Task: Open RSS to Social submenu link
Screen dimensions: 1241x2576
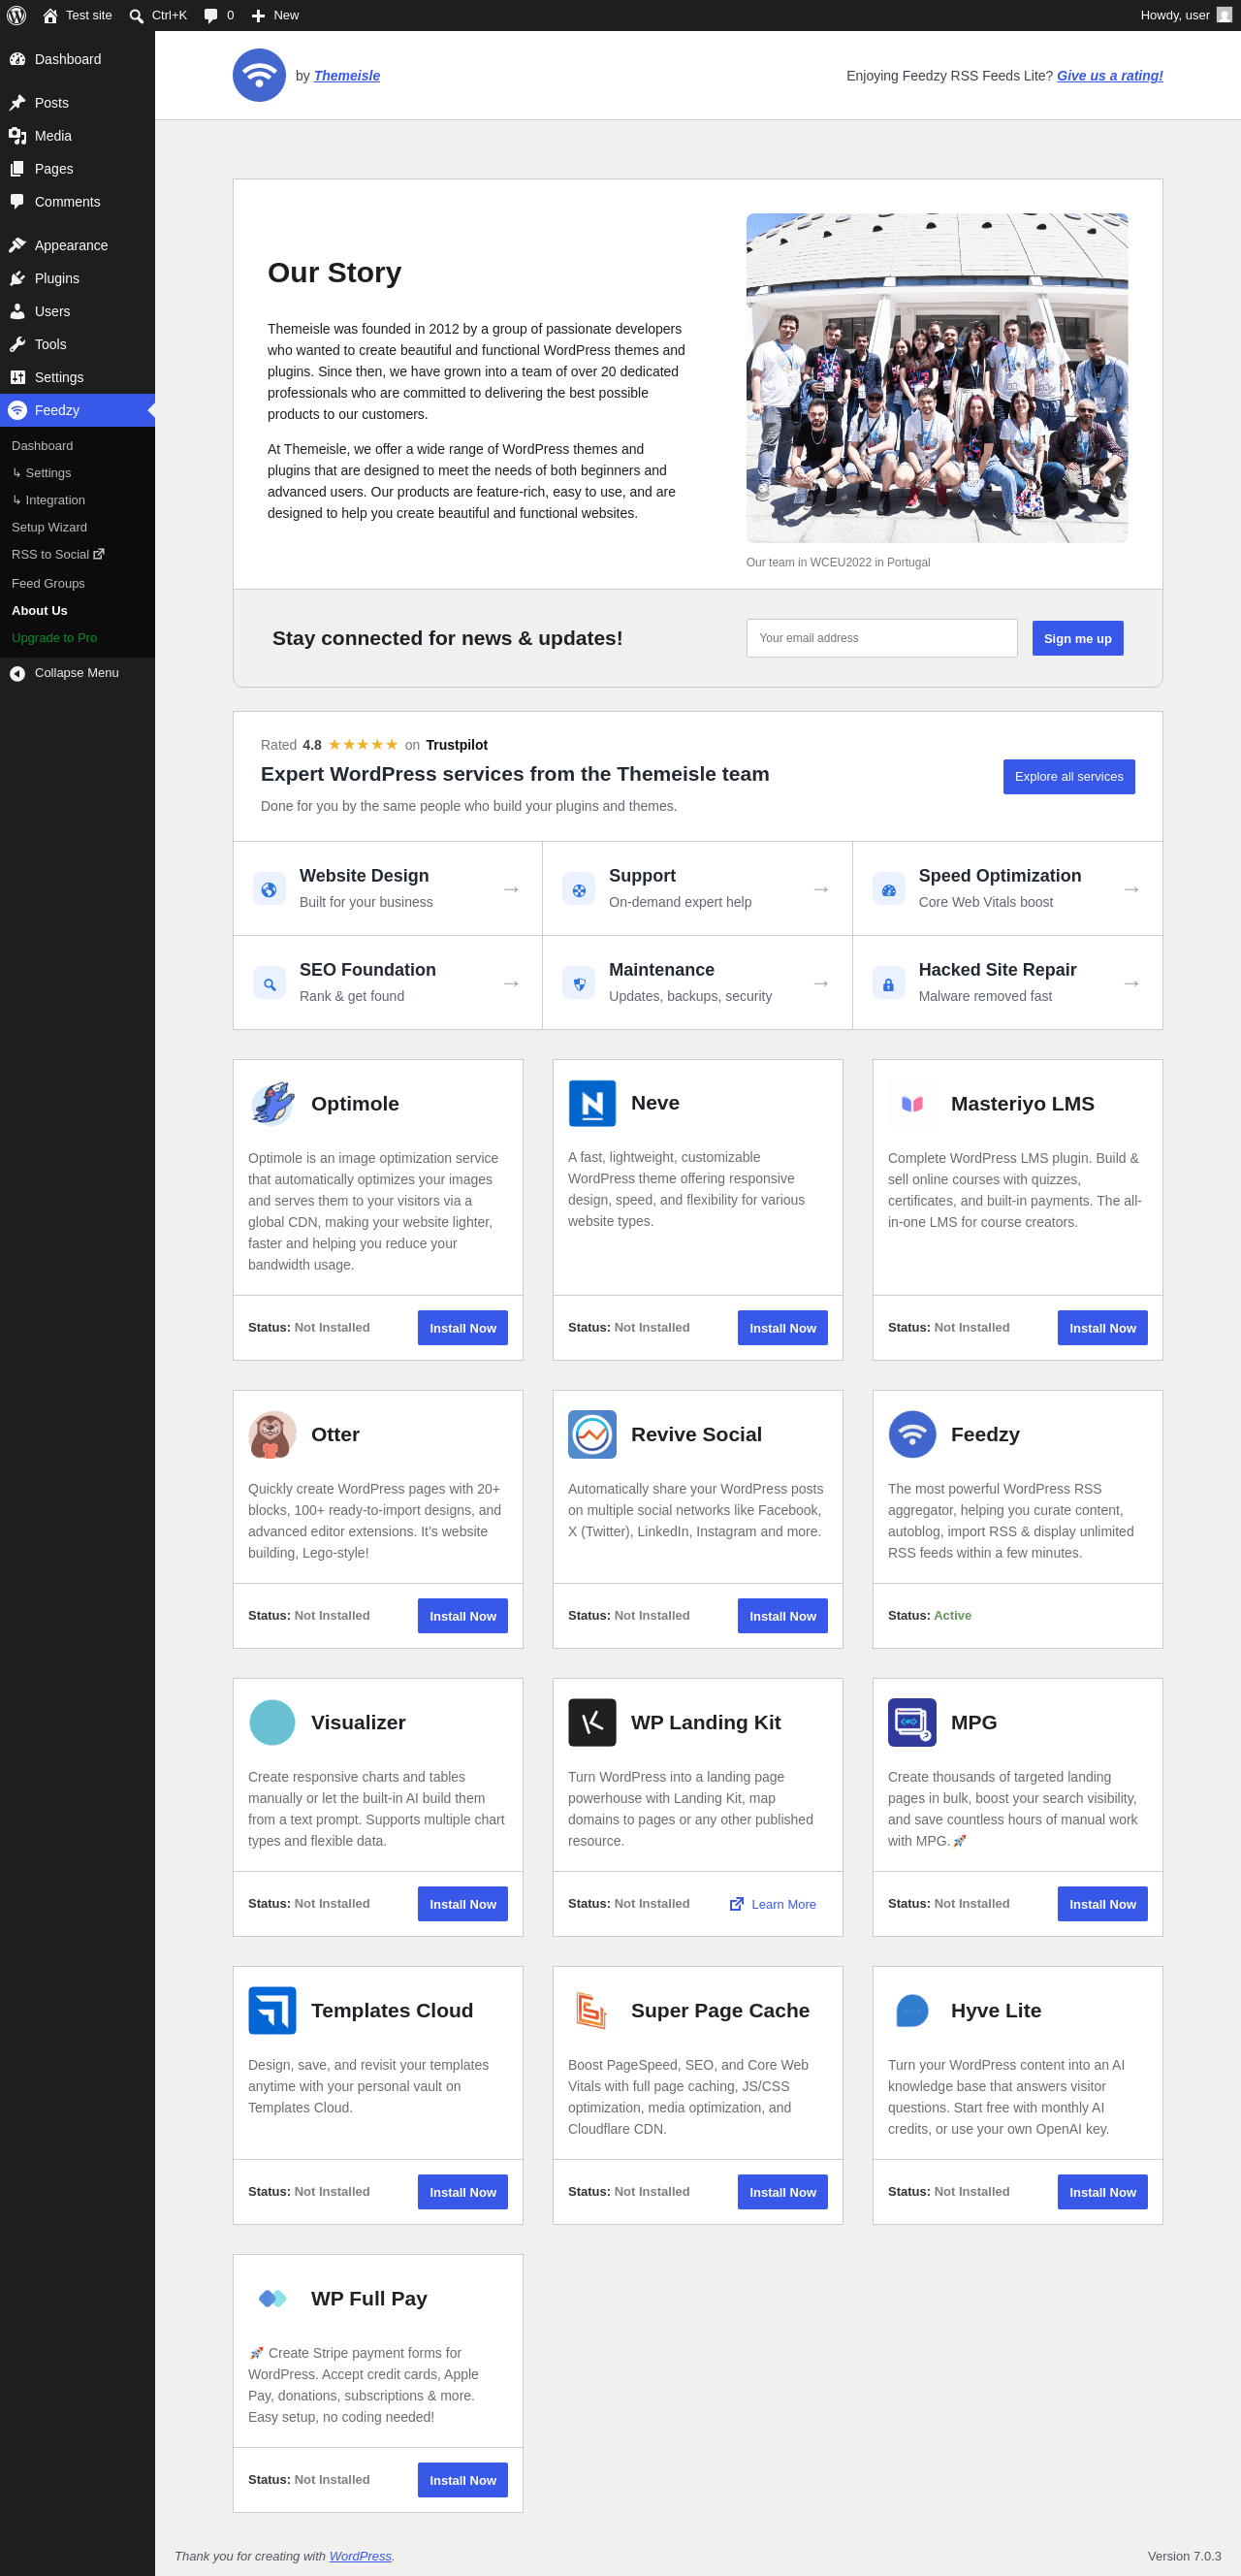Action: 77,555
